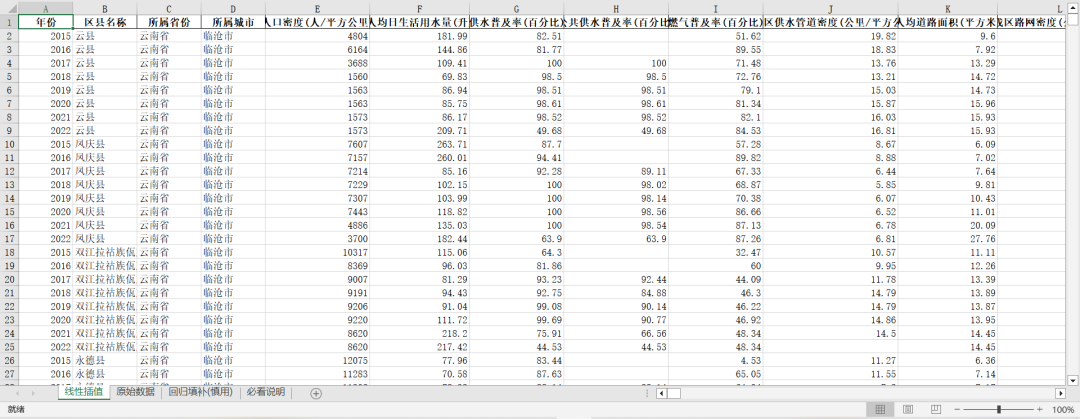The height and width of the screenshot is (419, 1080).
Task: Open the 回归填补(慎用) sheet tab
Action: tap(200, 392)
